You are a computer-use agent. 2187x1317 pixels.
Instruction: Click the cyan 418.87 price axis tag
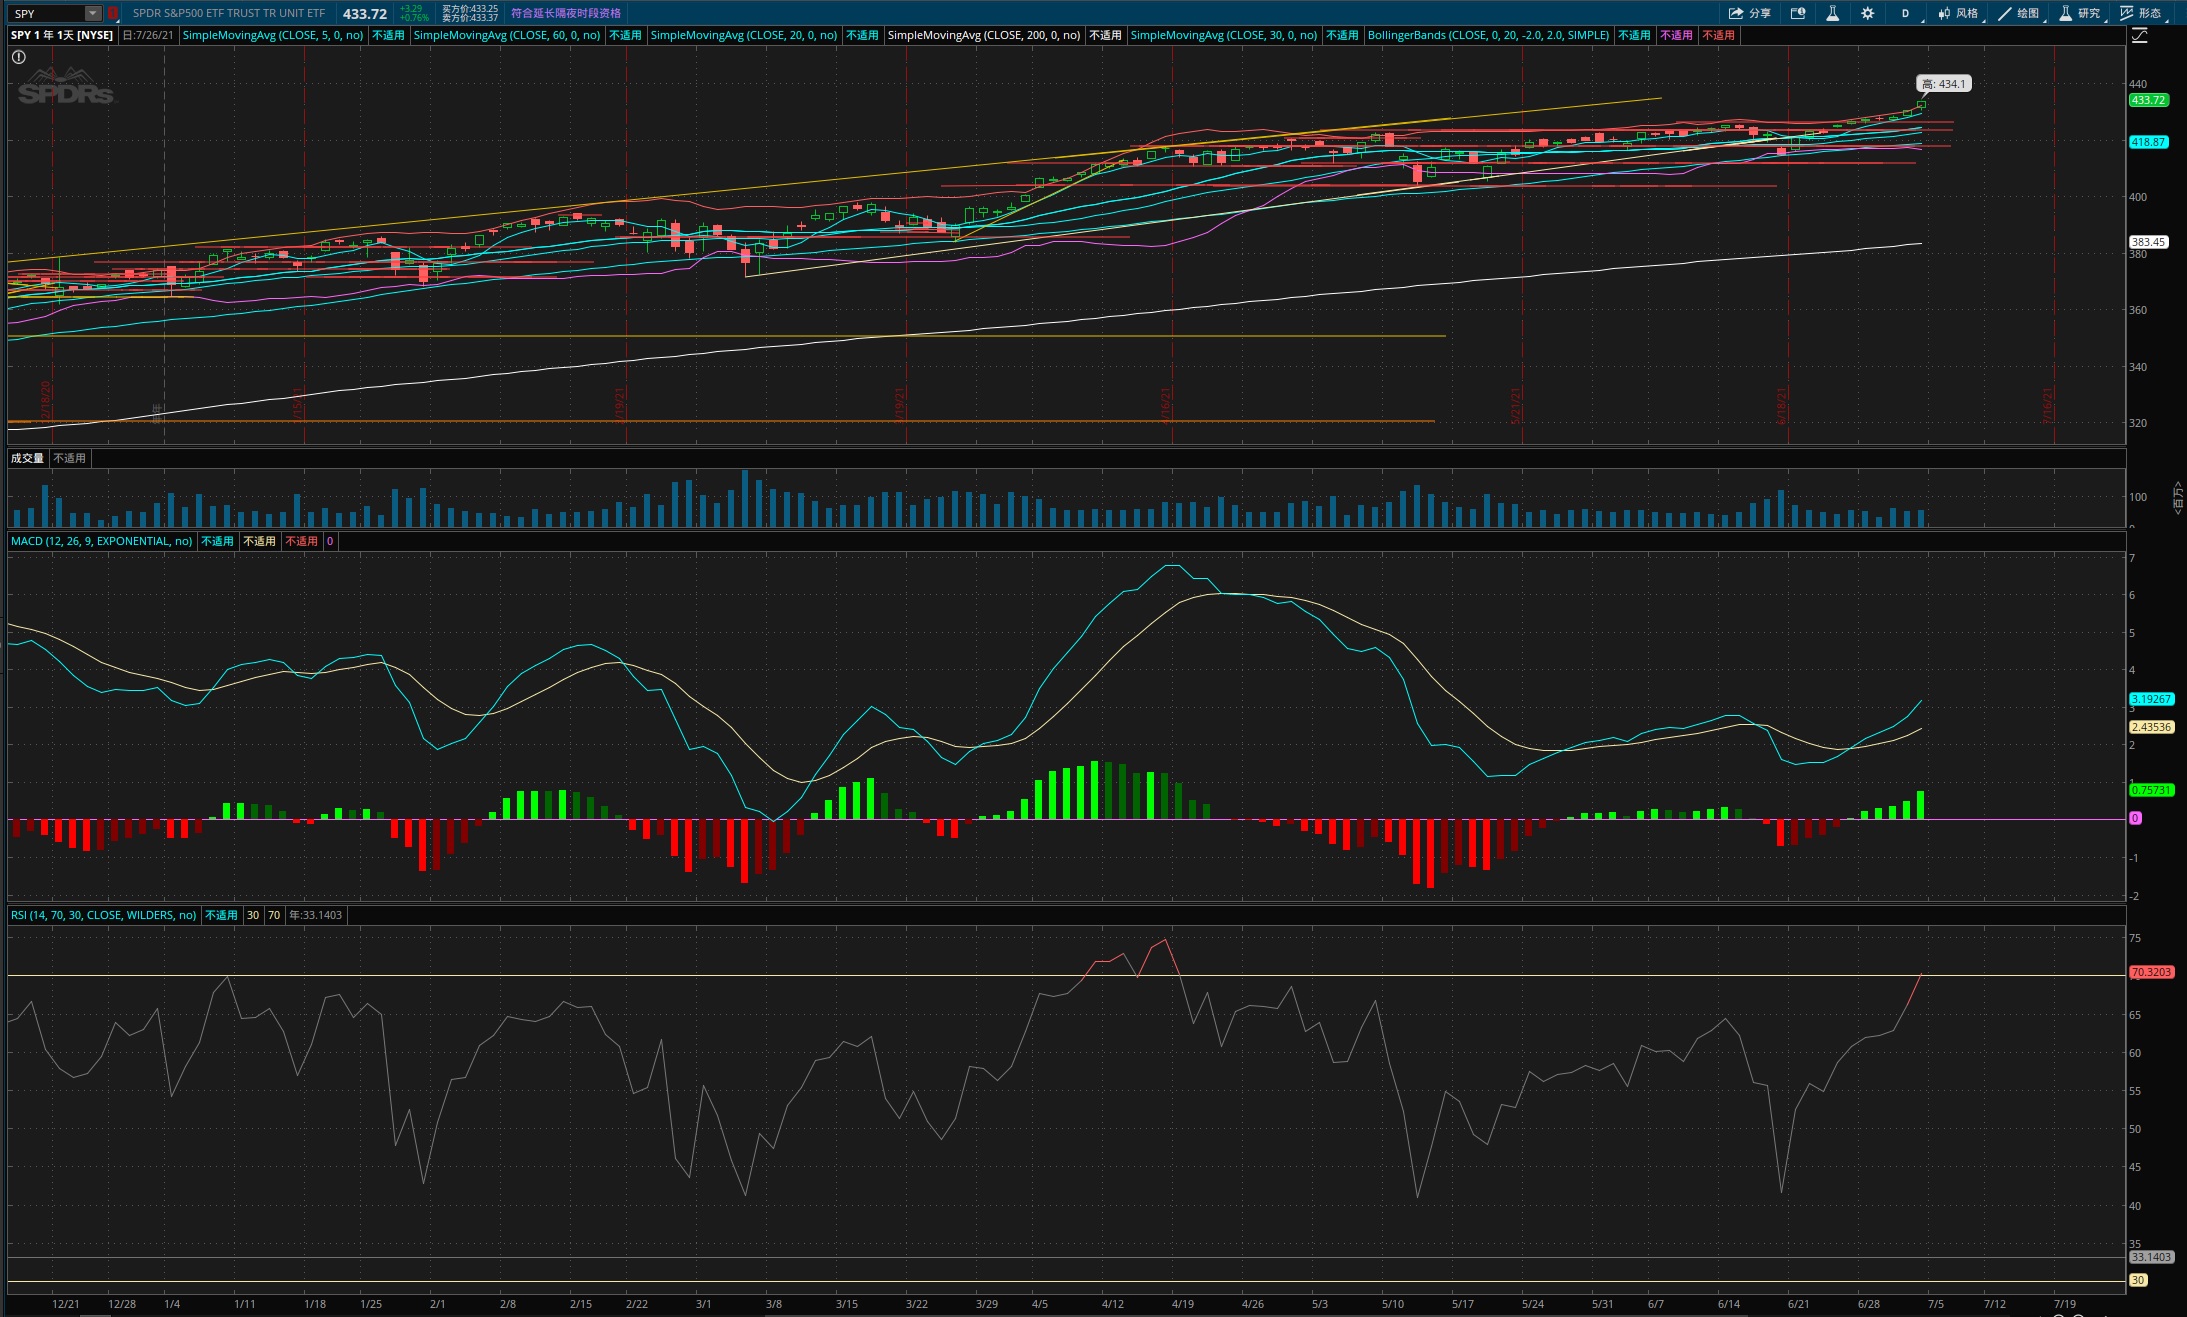pos(2148,142)
